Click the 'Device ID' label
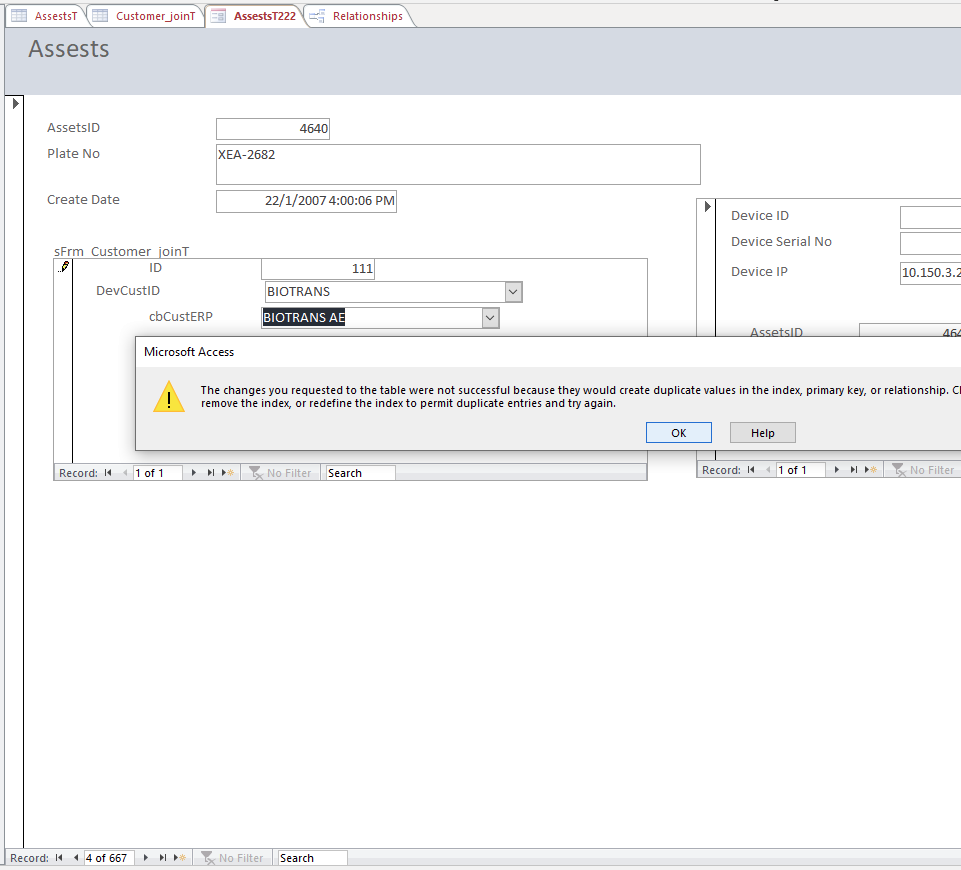 [760, 216]
